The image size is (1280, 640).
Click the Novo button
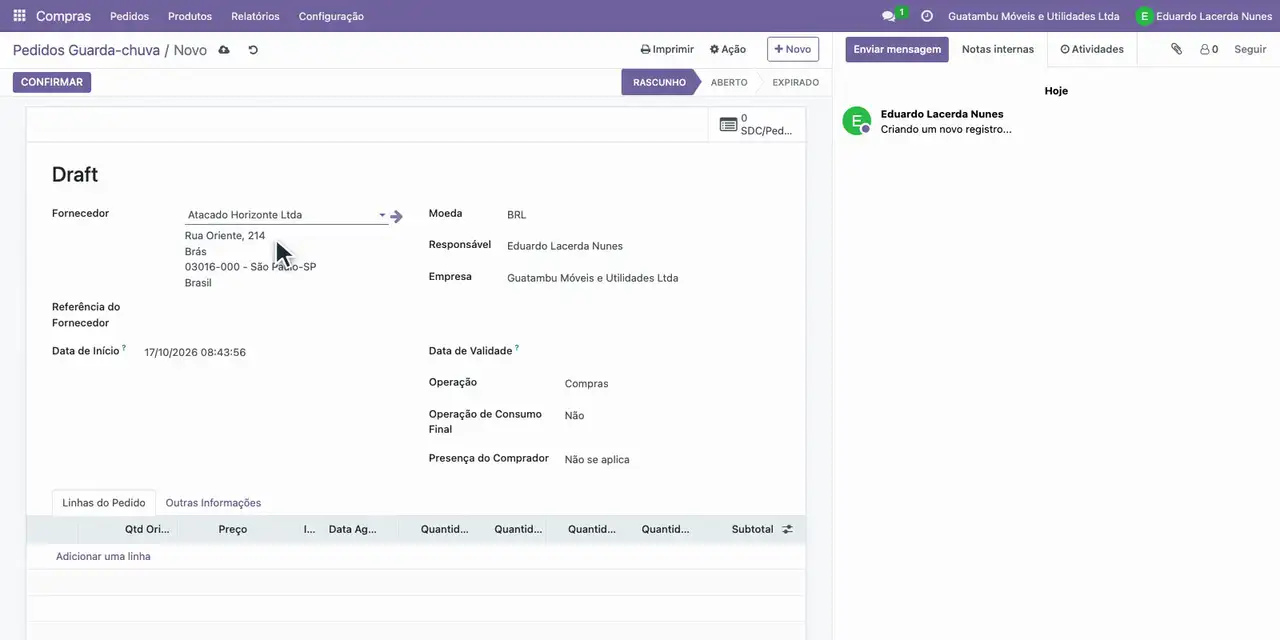(793, 49)
